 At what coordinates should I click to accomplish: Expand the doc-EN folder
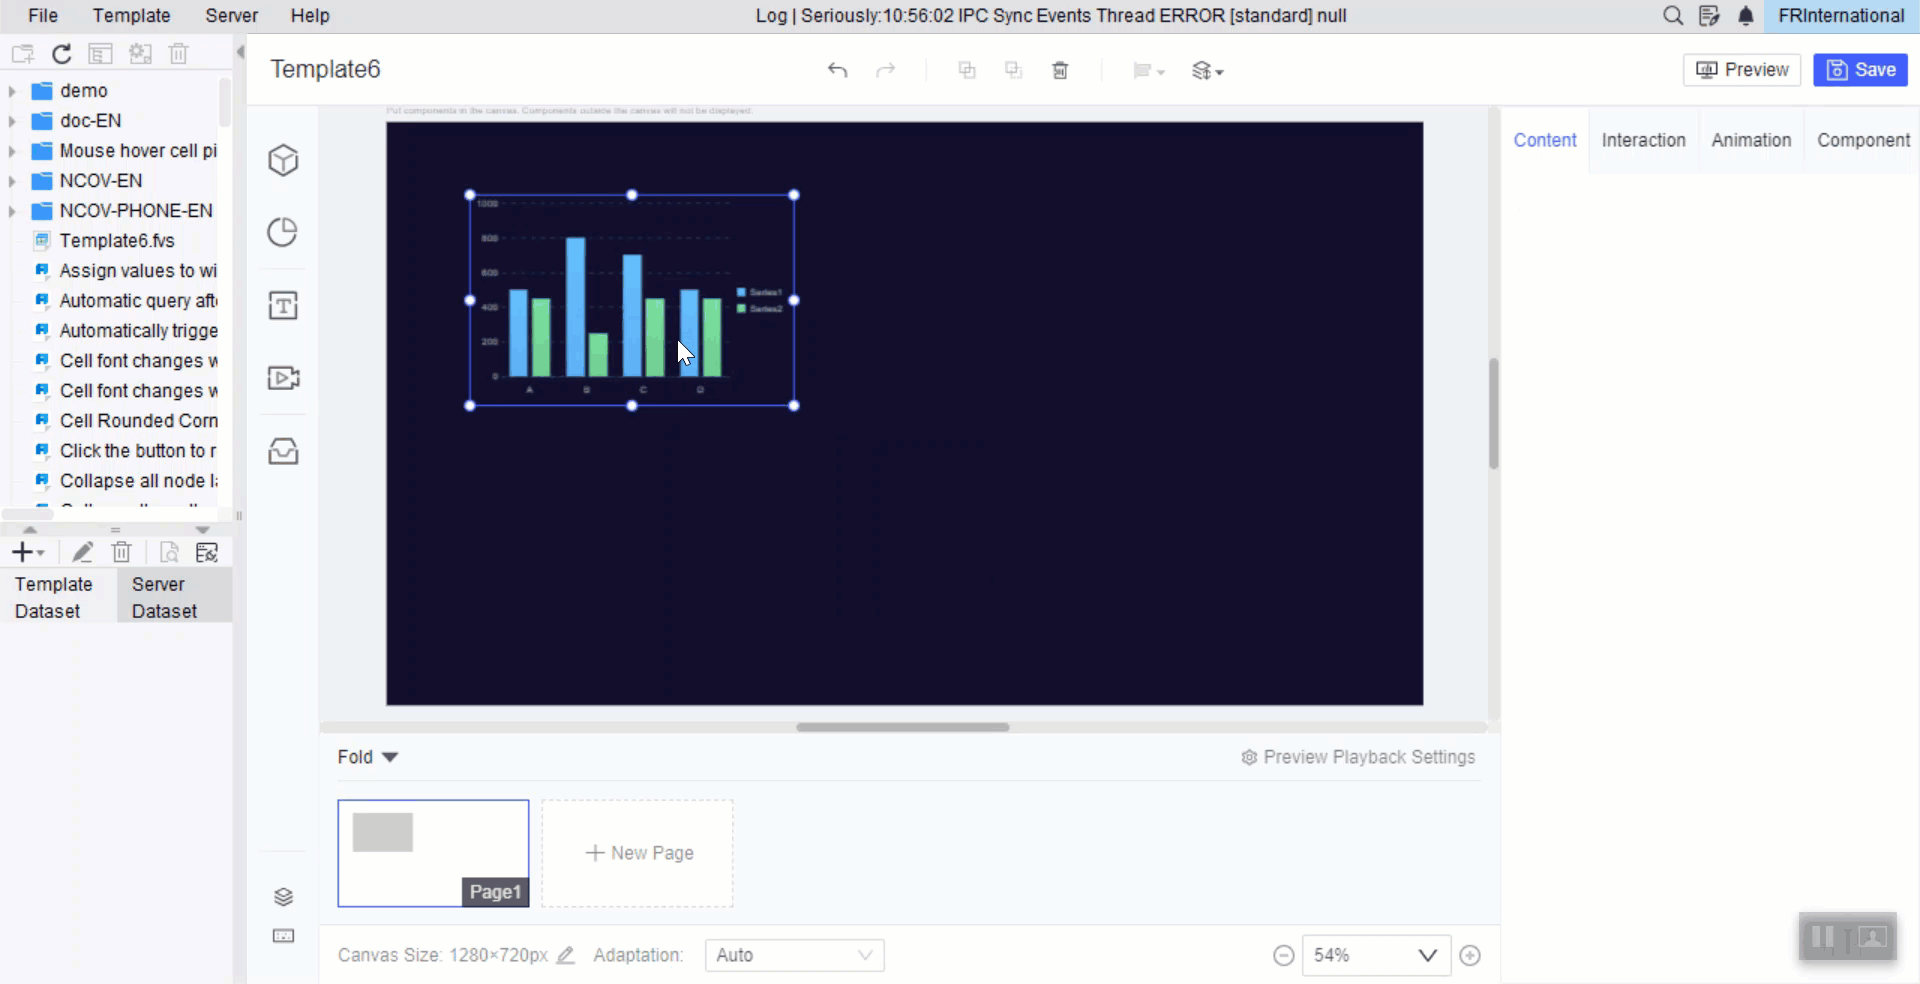pos(12,121)
